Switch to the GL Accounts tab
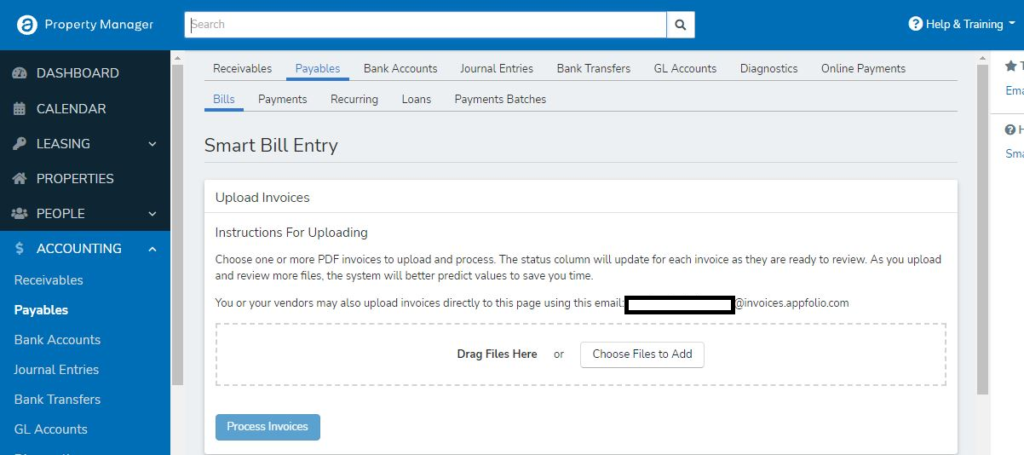The height and width of the screenshot is (455, 1024). point(685,69)
